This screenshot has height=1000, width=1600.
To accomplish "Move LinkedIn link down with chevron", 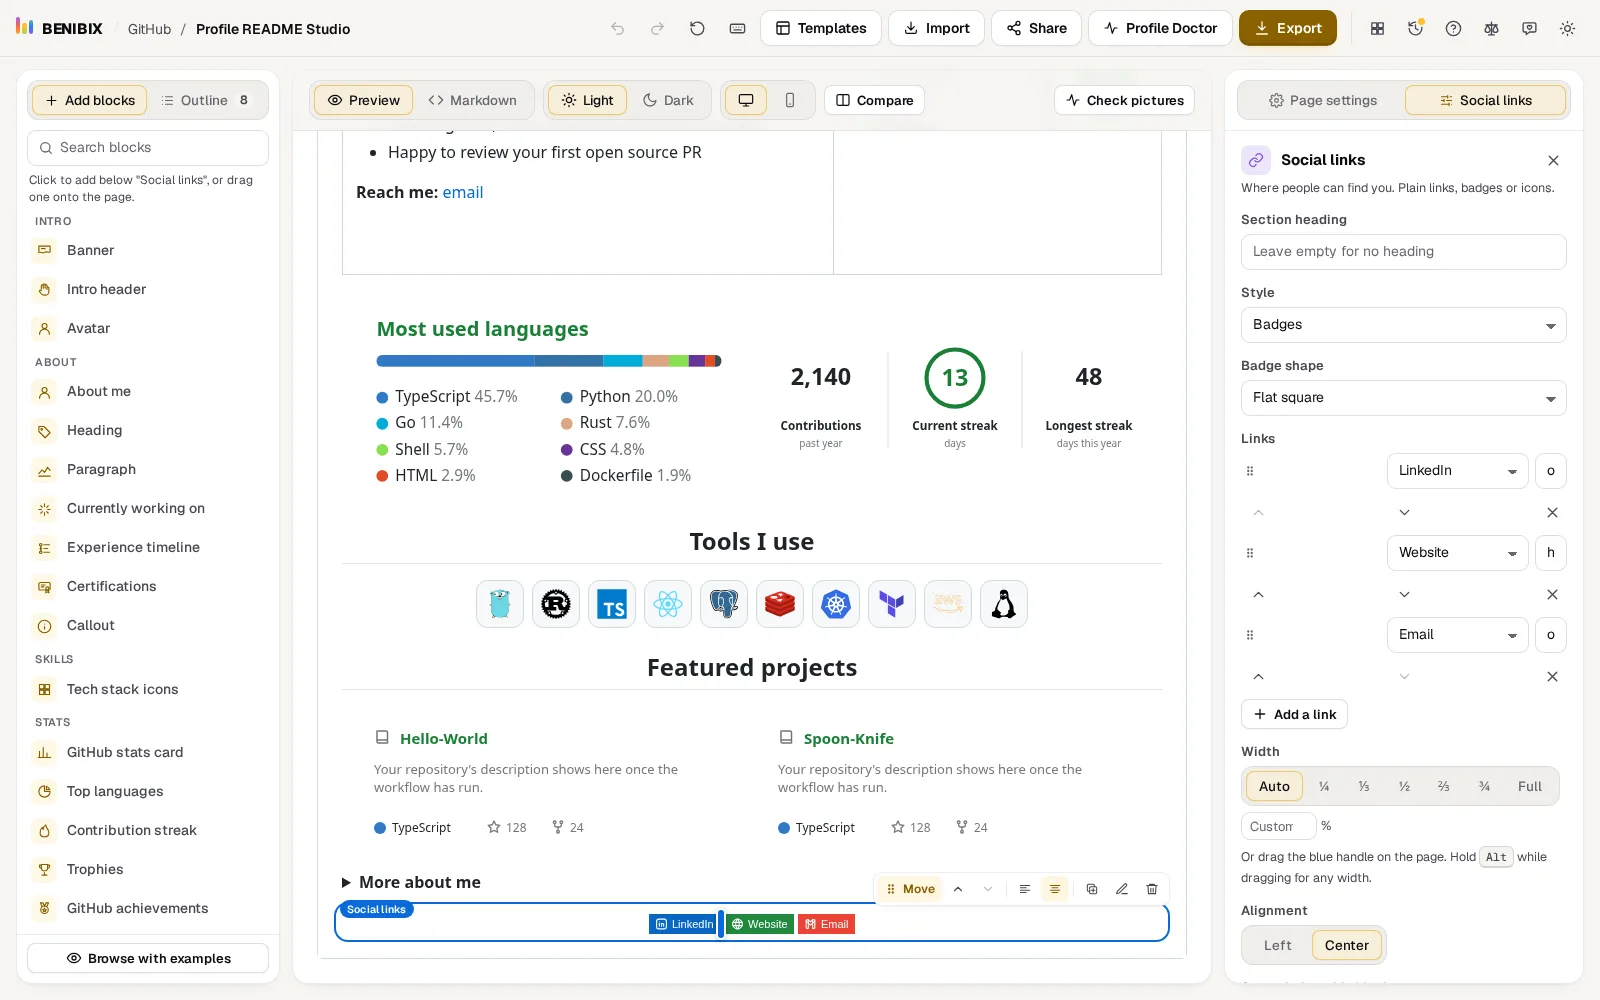I will coord(1404,512).
